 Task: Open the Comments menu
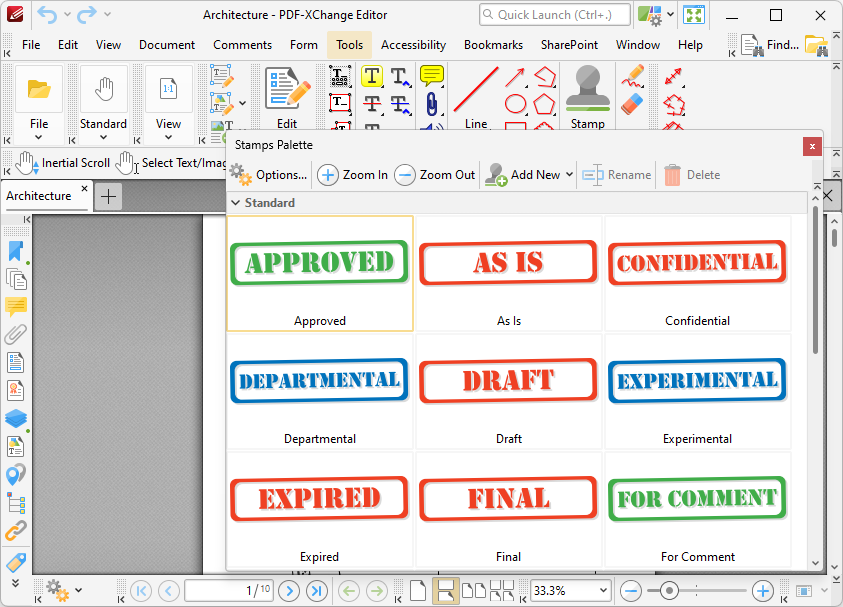242,44
